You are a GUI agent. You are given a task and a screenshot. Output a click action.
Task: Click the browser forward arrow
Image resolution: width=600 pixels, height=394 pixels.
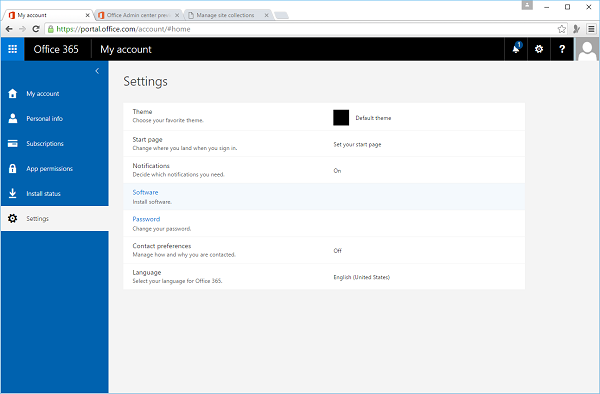pos(22,29)
